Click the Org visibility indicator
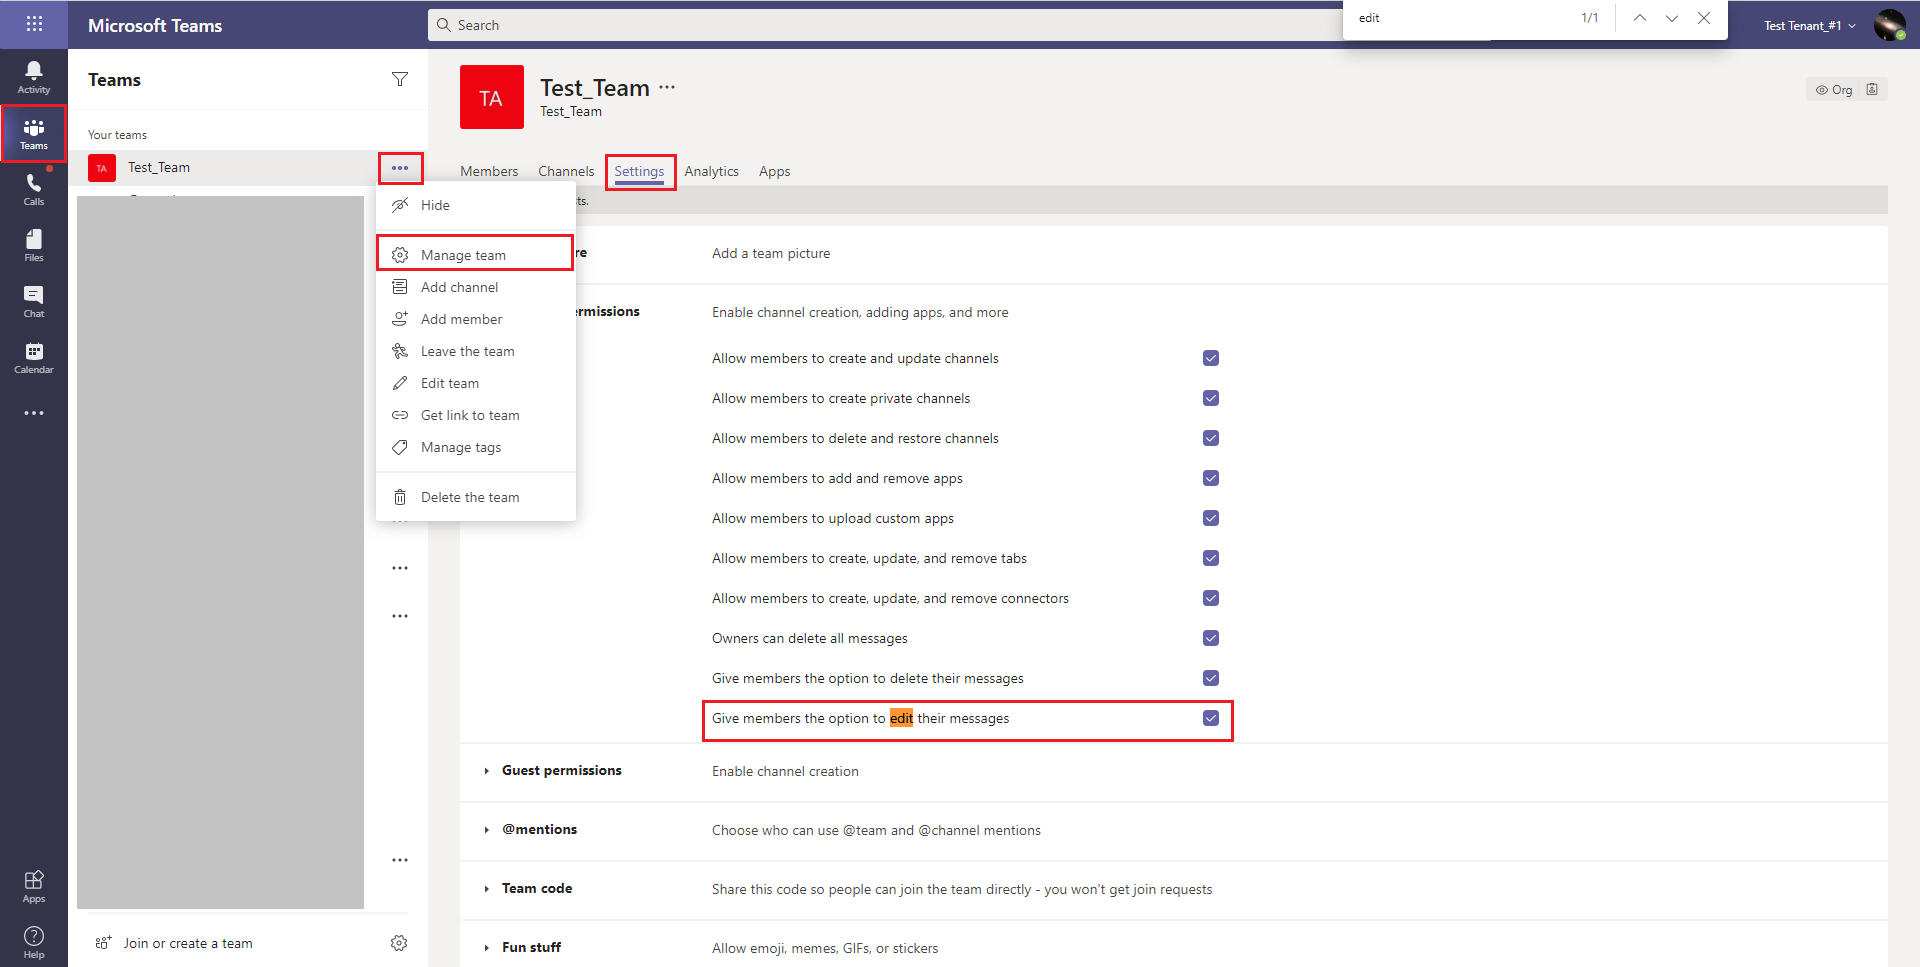 (1834, 89)
